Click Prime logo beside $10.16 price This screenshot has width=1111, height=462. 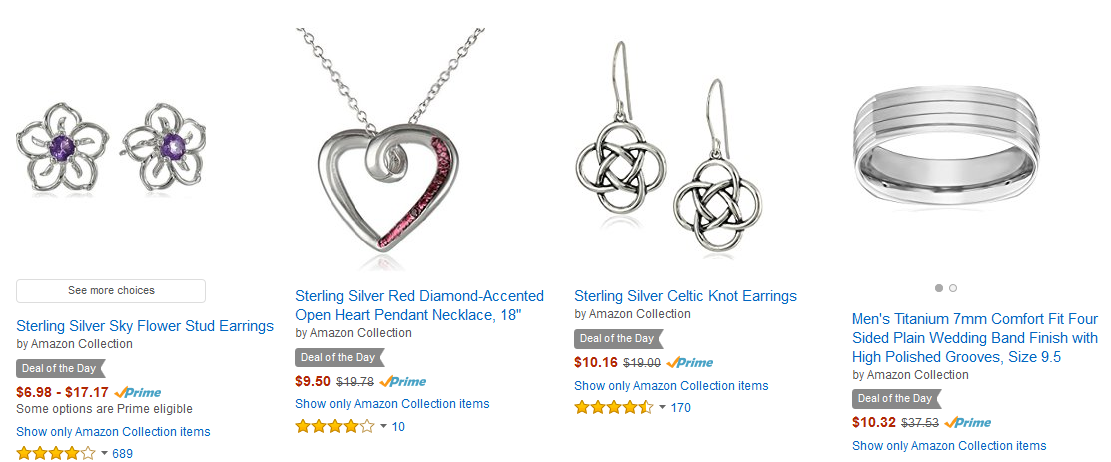689,362
